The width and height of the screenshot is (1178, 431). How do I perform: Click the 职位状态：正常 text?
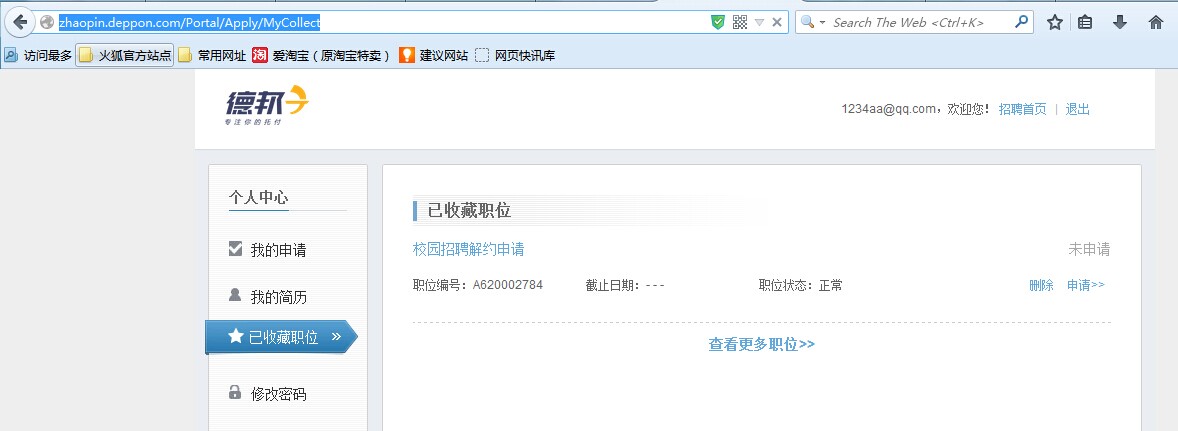click(x=801, y=285)
